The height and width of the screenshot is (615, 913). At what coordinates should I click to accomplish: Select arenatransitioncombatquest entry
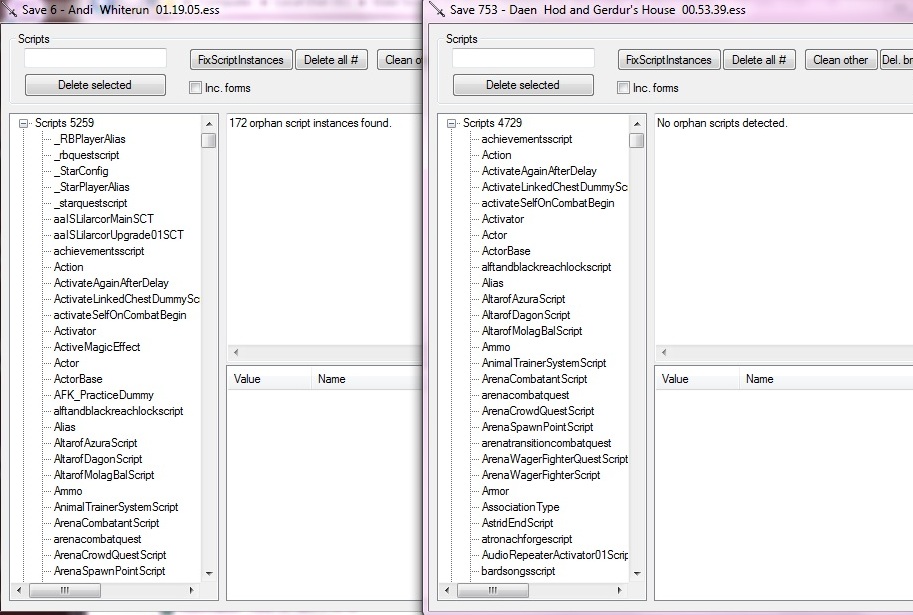(547, 443)
